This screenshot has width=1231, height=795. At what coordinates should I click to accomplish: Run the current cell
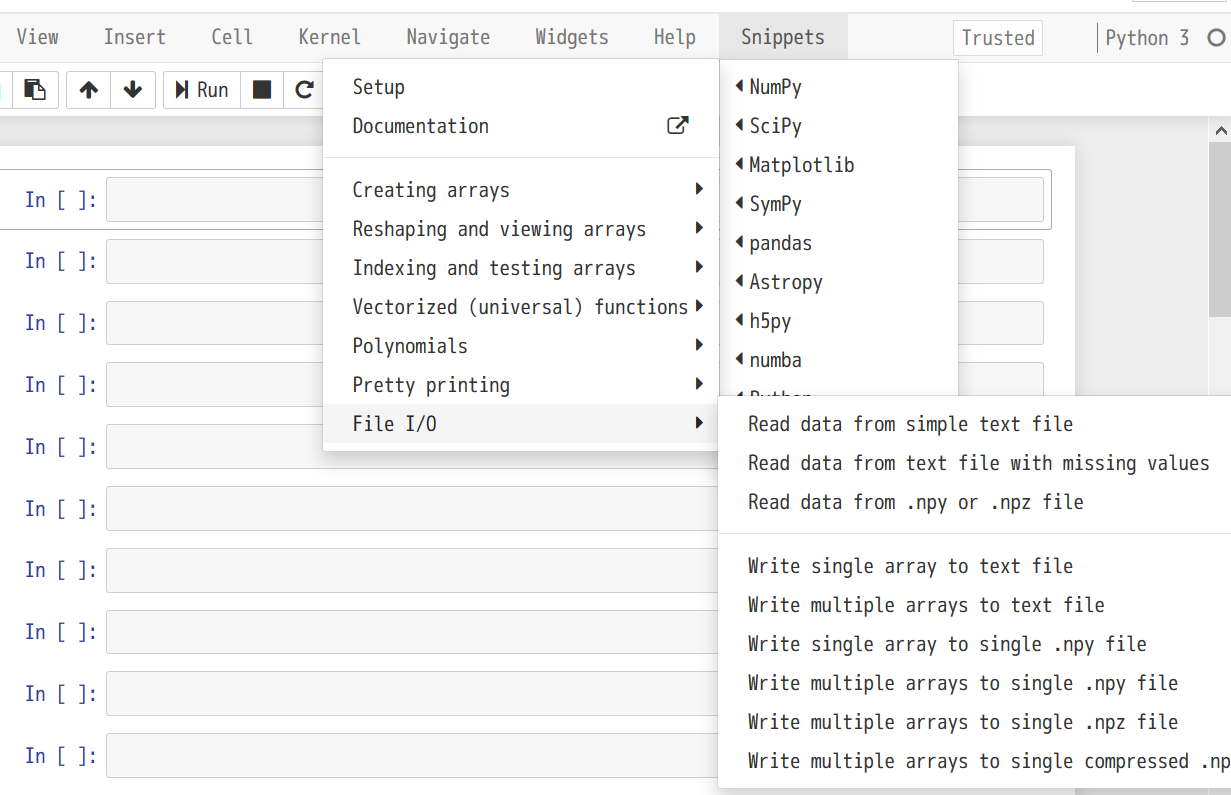(201, 90)
